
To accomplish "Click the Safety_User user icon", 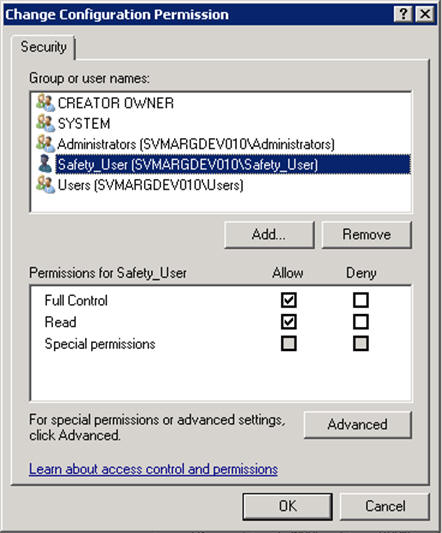I will click(45, 164).
